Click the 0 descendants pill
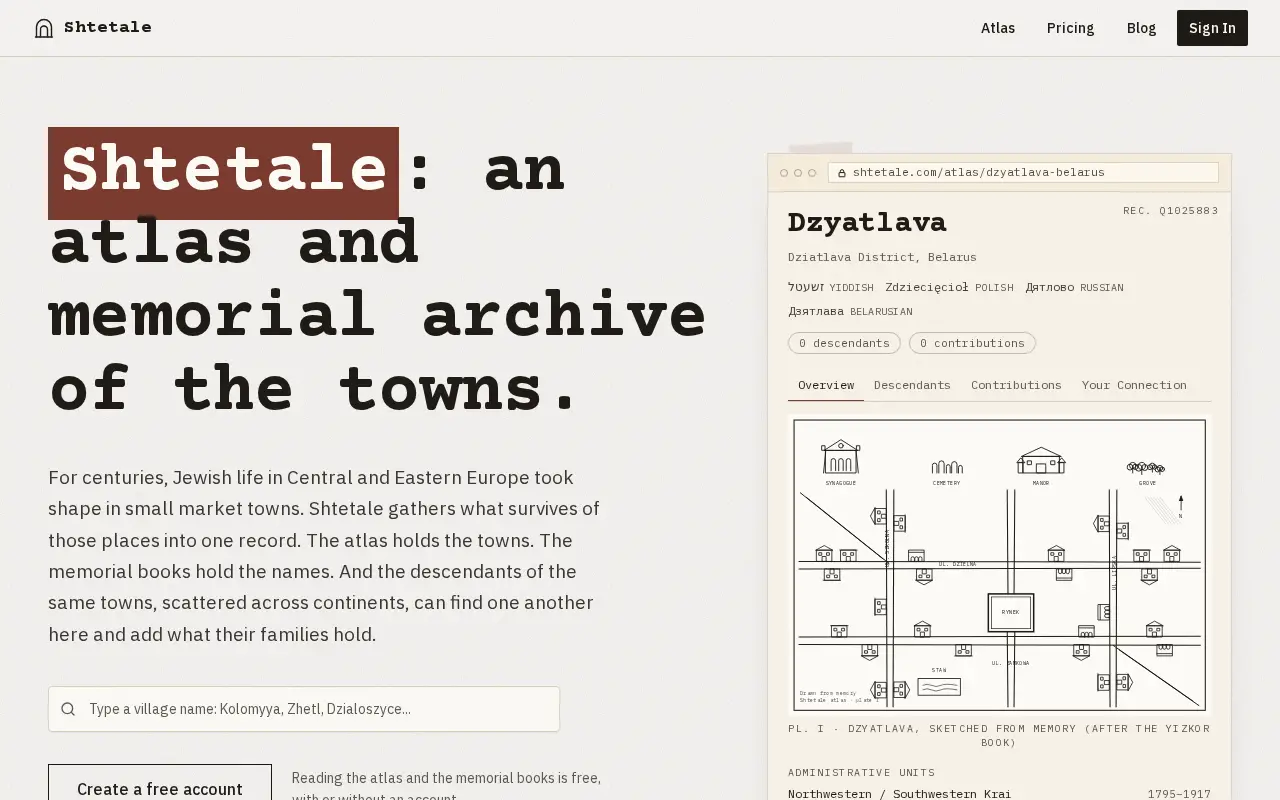Viewport: 1280px width, 800px height. (844, 343)
